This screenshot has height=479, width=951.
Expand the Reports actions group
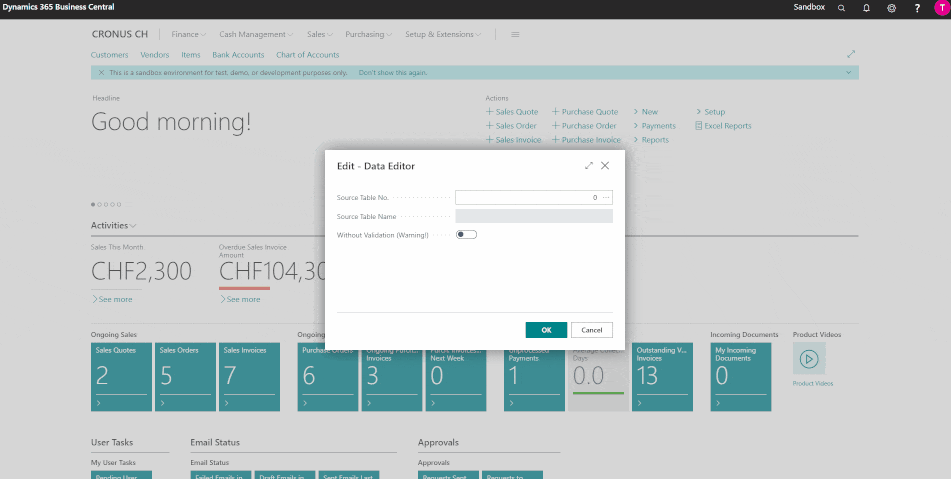(651, 139)
